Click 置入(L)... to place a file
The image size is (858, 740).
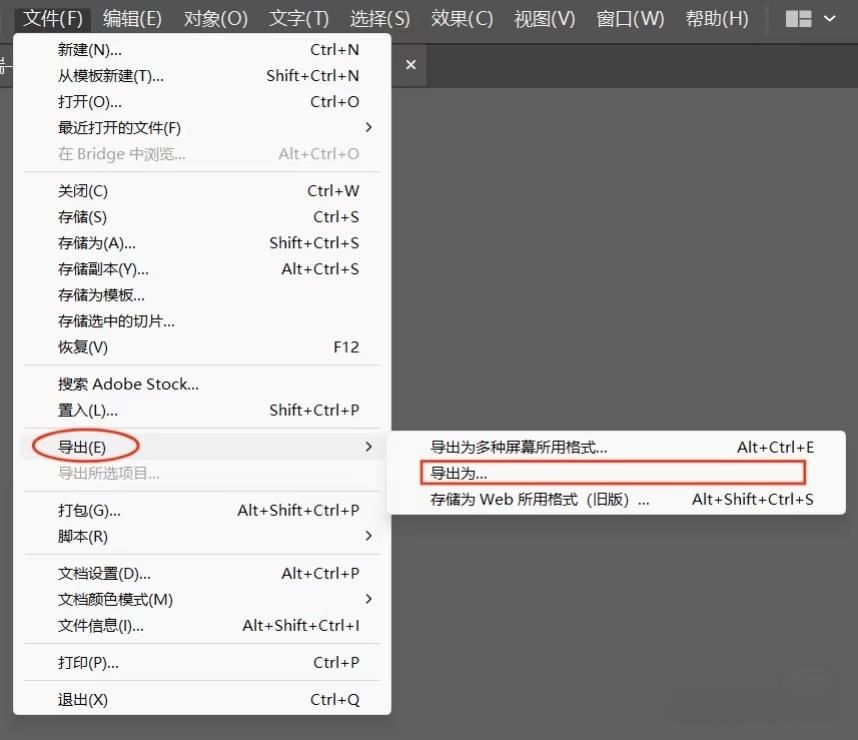click(x=87, y=410)
